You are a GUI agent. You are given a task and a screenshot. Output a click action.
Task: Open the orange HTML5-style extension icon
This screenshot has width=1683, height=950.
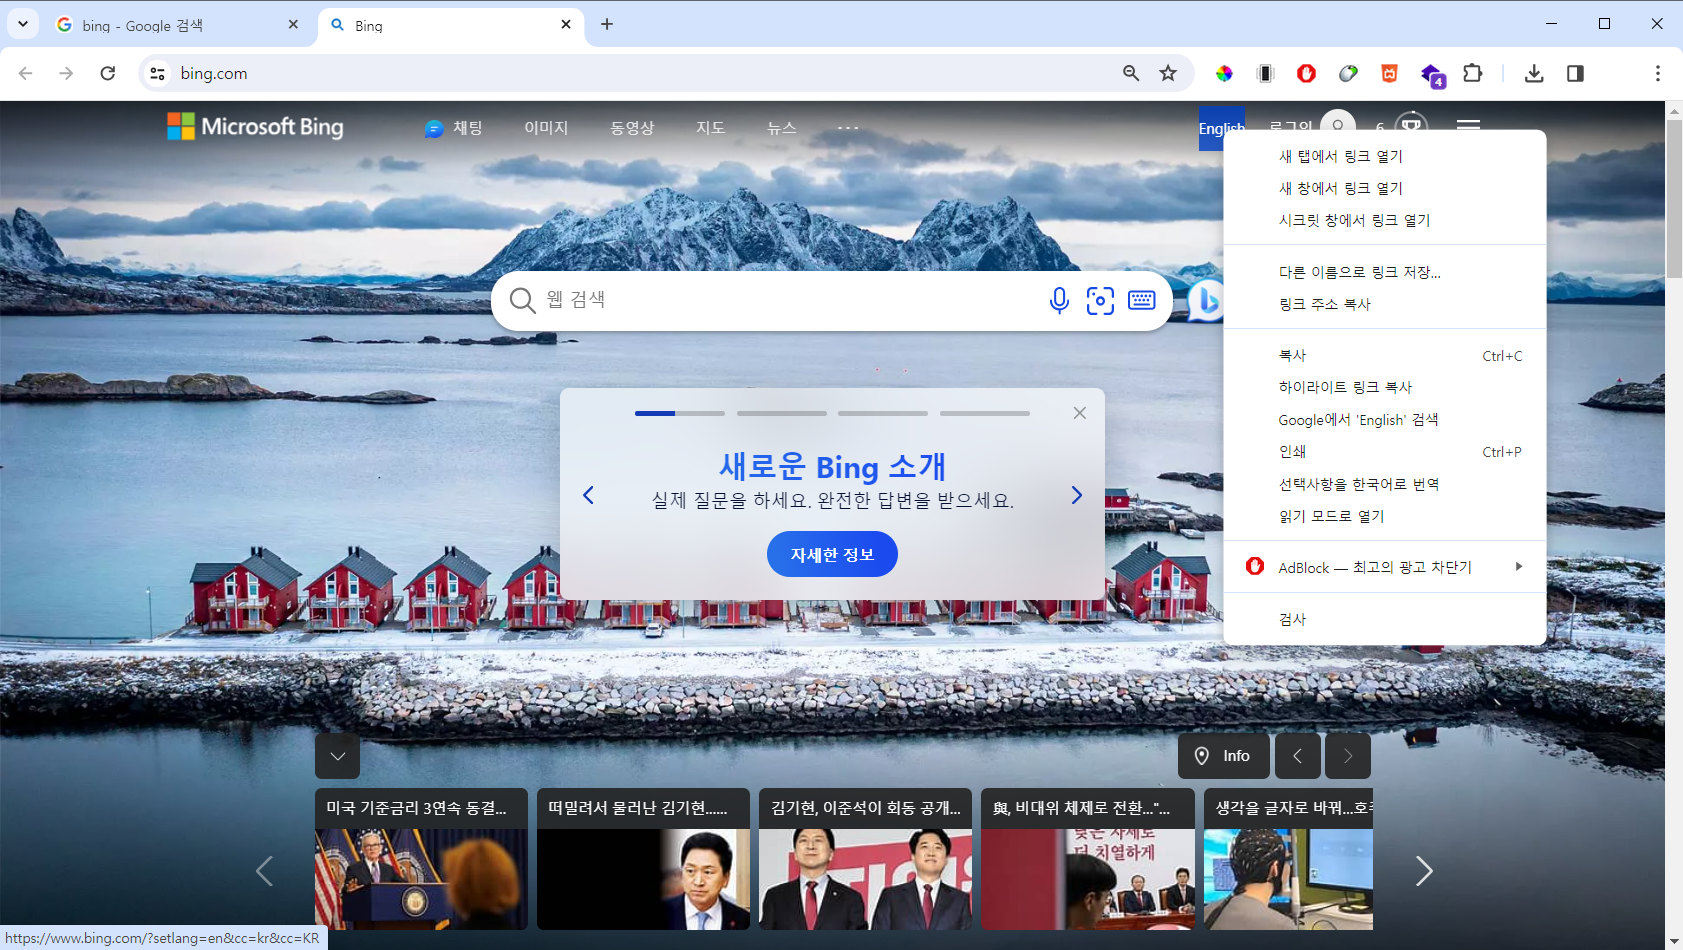[x=1389, y=73]
